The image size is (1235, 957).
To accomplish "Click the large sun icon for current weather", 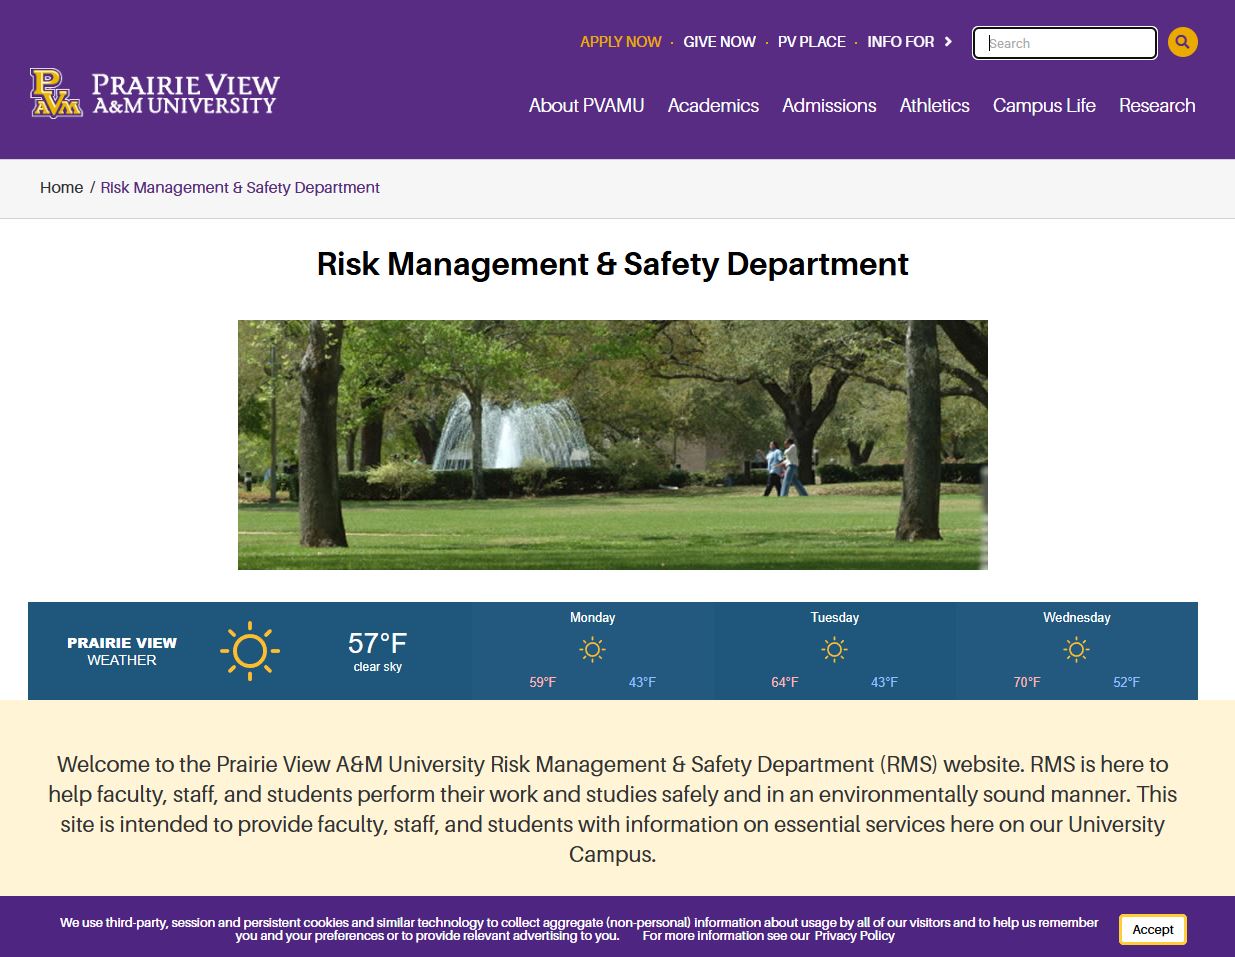I will (x=249, y=651).
